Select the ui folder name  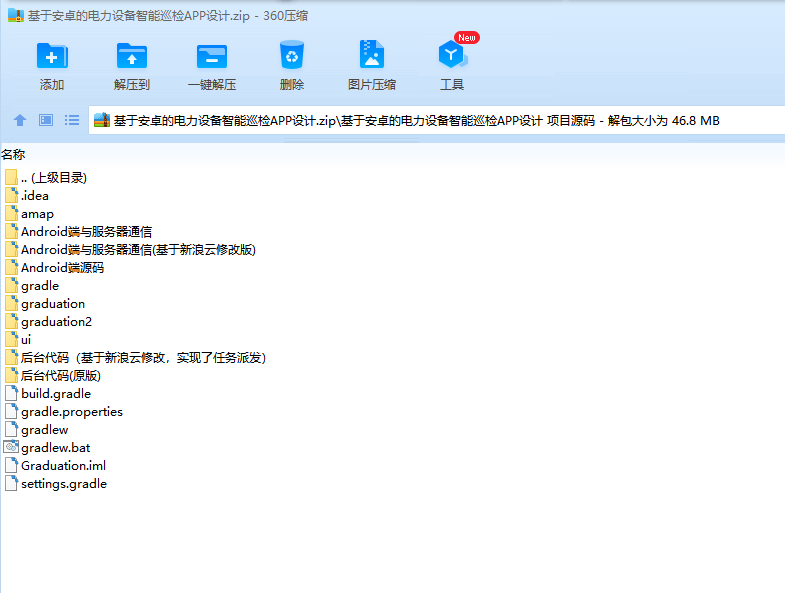click(26, 340)
